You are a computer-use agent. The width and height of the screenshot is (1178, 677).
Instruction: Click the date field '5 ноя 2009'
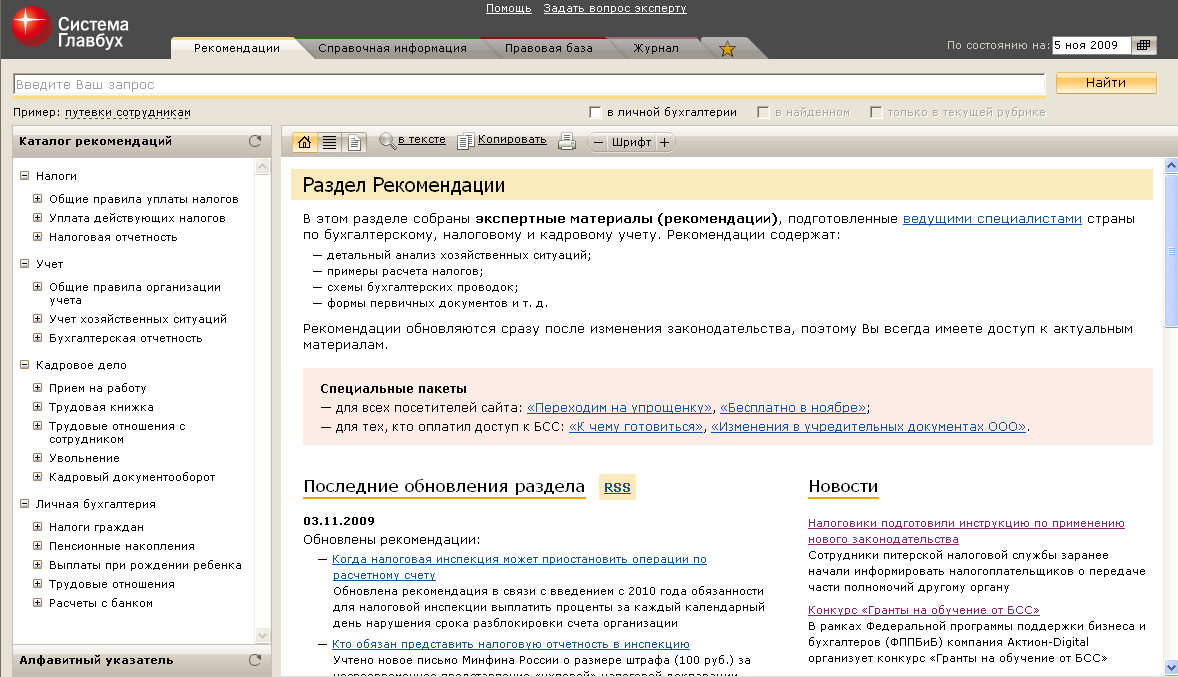tap(1091, 45)
